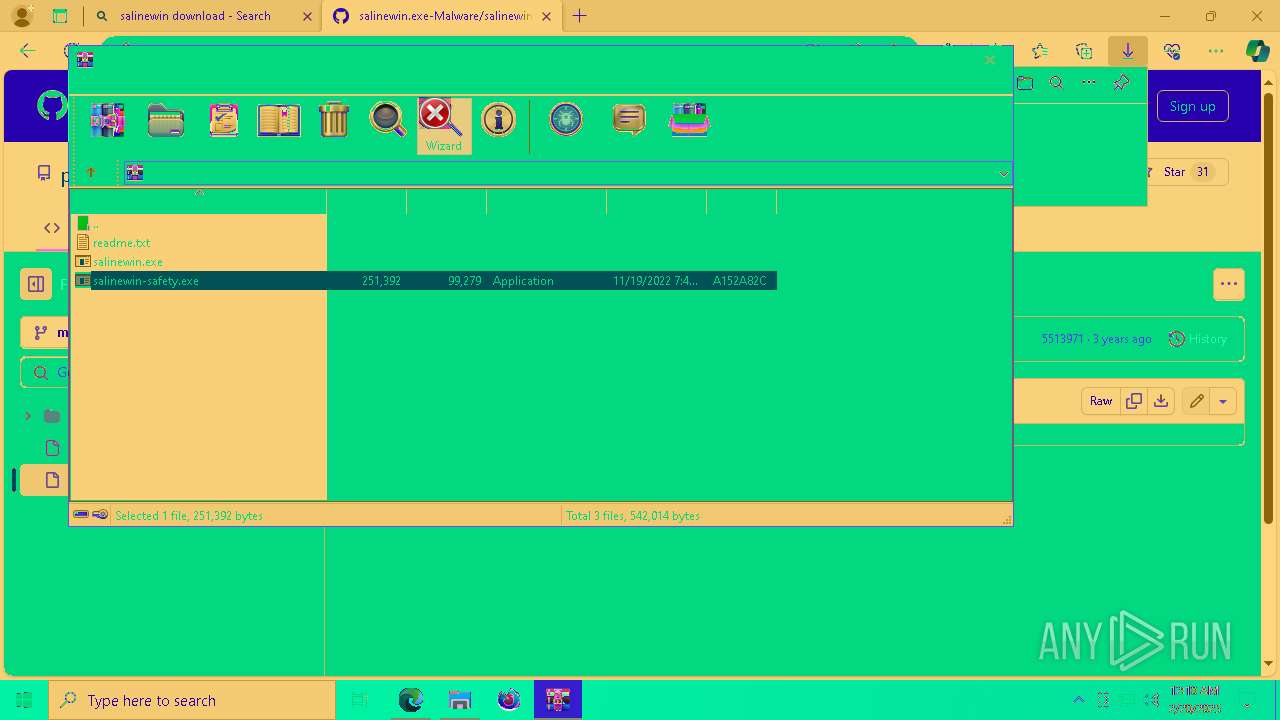Click the taskbar 'Type here to search' box
1280x720 pixels.
[x=192, y=700]
